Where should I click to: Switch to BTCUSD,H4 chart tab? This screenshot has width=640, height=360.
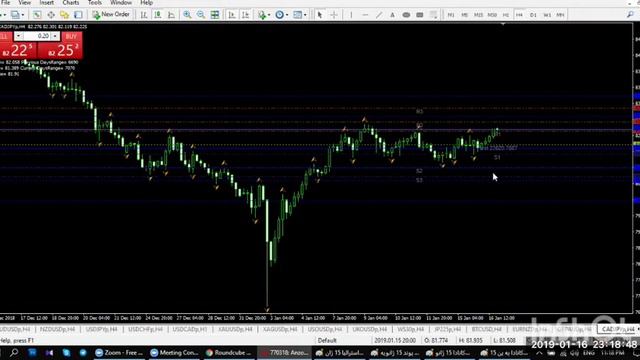486,329
